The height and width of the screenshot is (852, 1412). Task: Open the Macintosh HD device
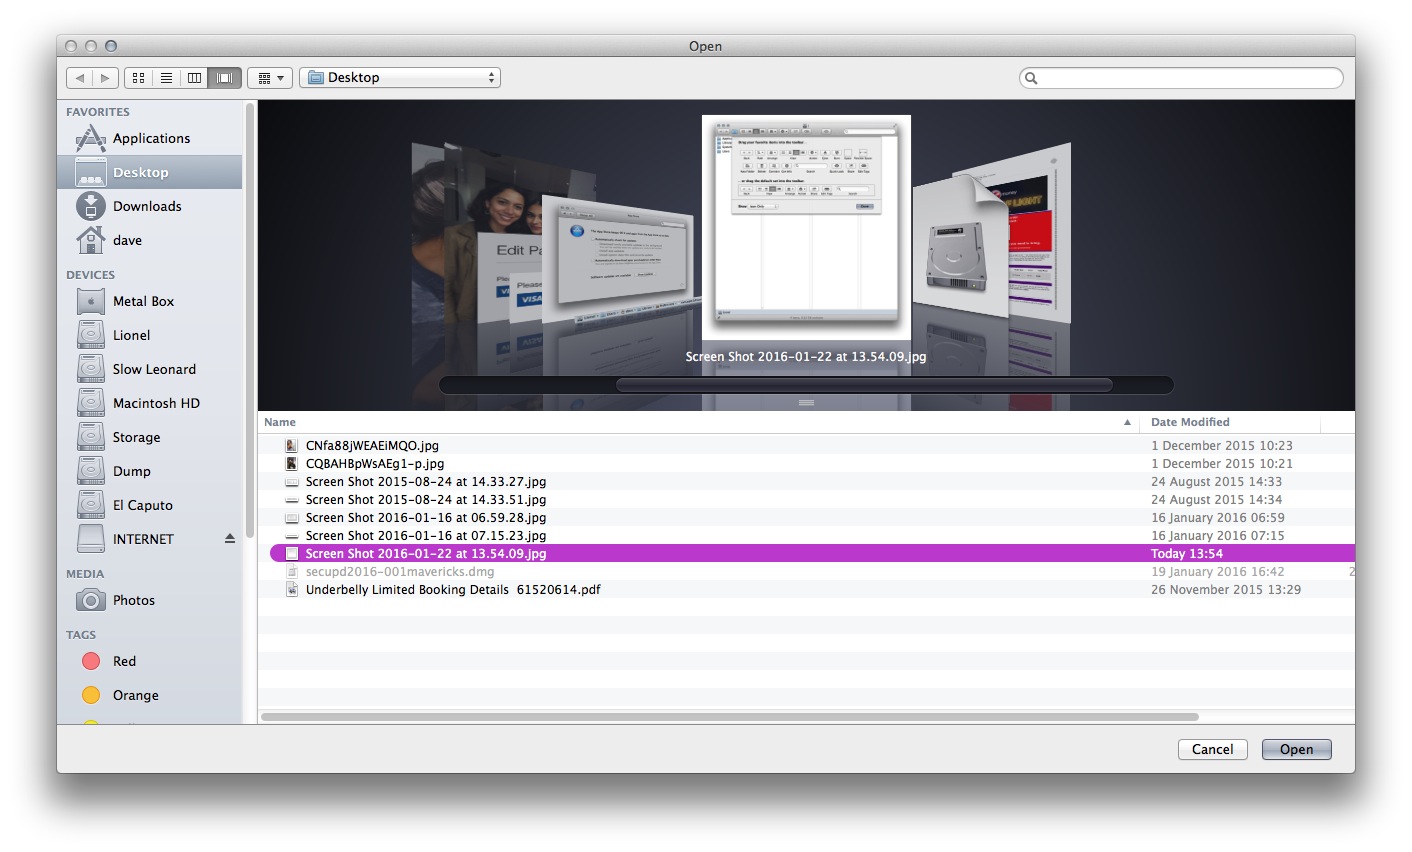(157, 403)
